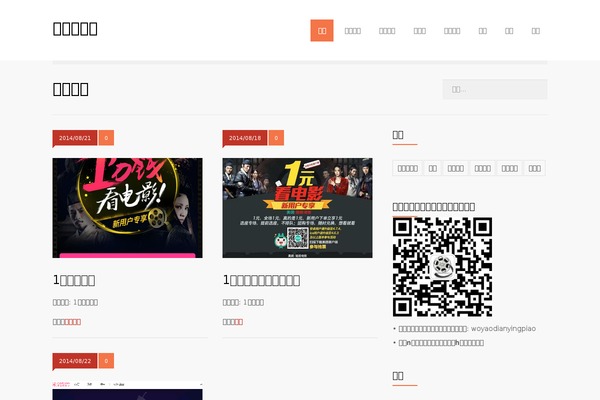Image resolution: width=600 pixels, height=400 pixels.
Task: Open the only three-character item in the top navigation
Action: 419,31
